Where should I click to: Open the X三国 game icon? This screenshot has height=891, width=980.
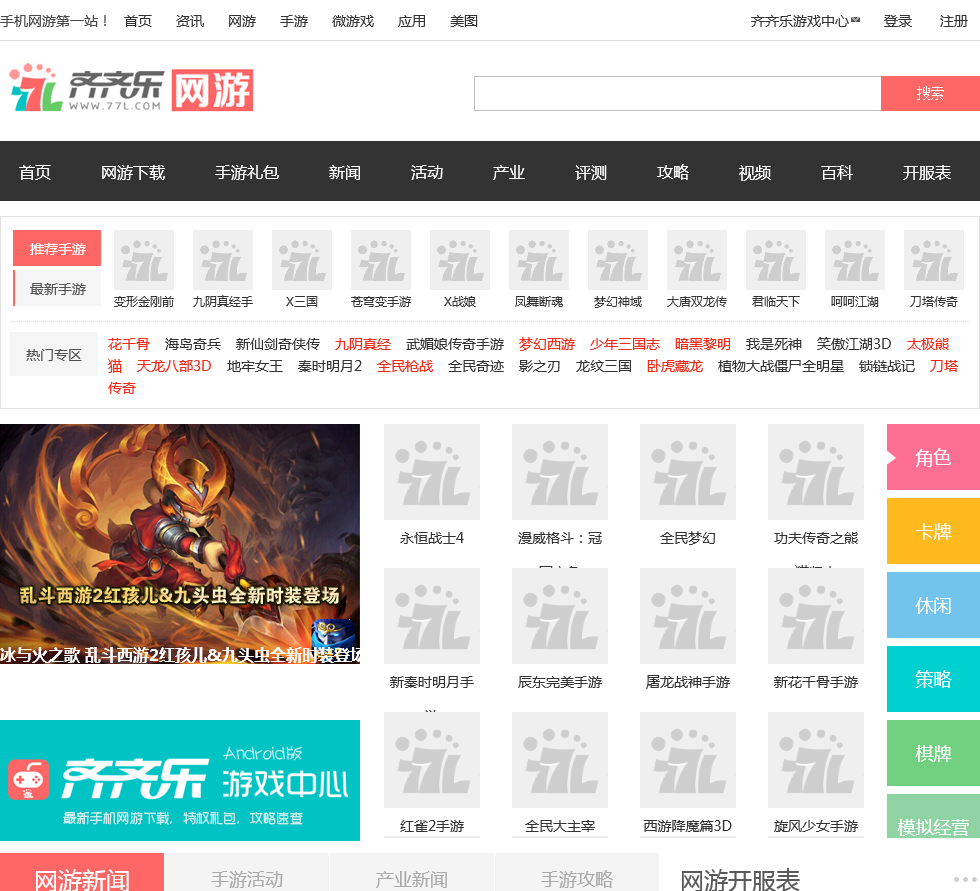click(x=302, y=260)
